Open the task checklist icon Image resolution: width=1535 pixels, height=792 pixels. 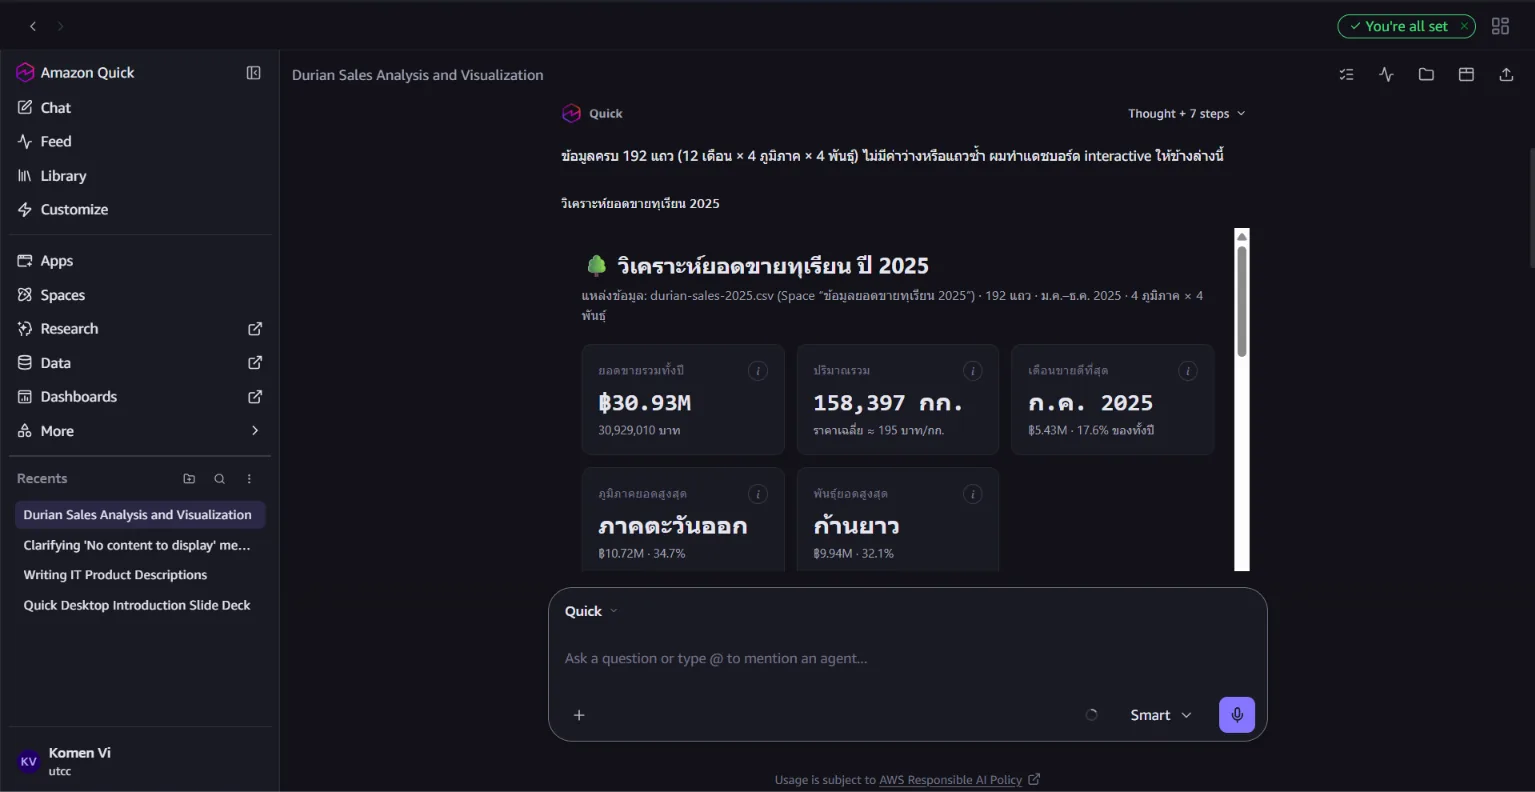coord(1346,74)
